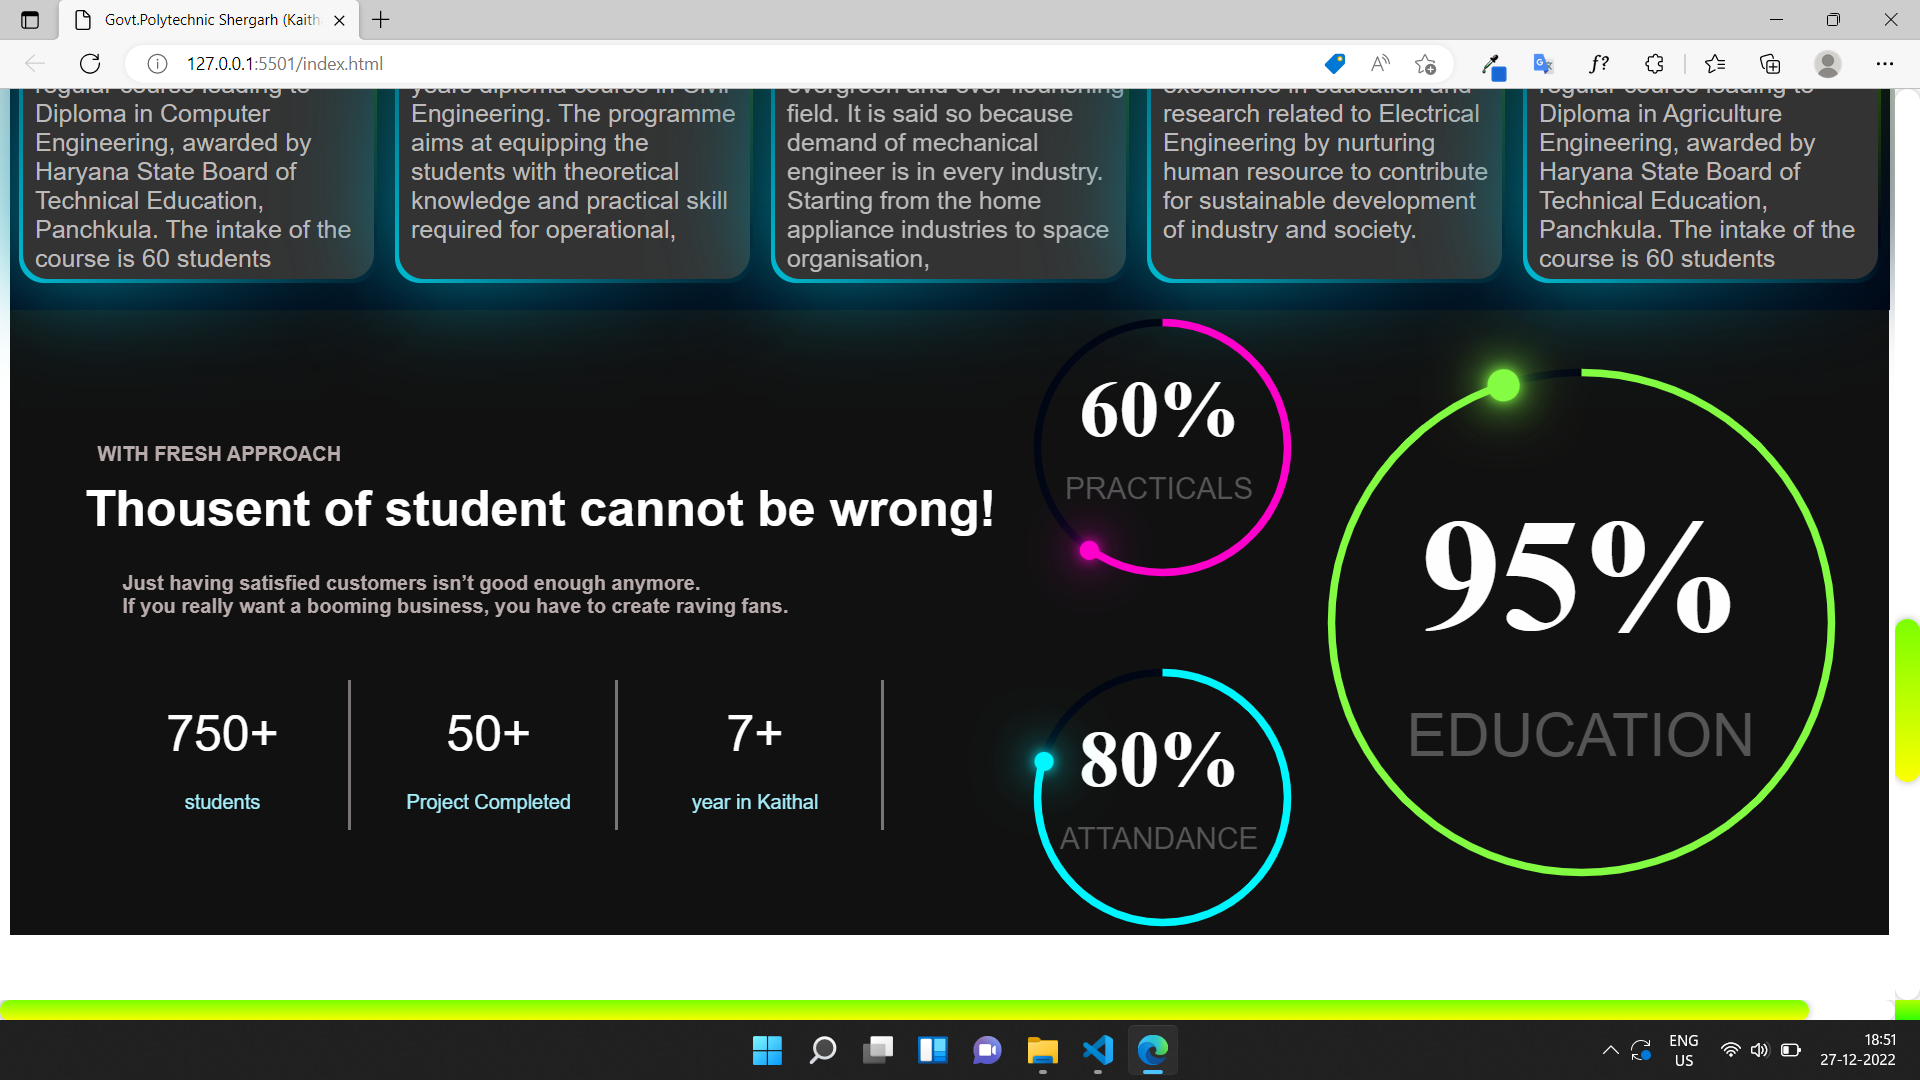Viewport: 1920px width, 1080px height.
Task: Click the browser refresh icon
Action: click(90, 64)
